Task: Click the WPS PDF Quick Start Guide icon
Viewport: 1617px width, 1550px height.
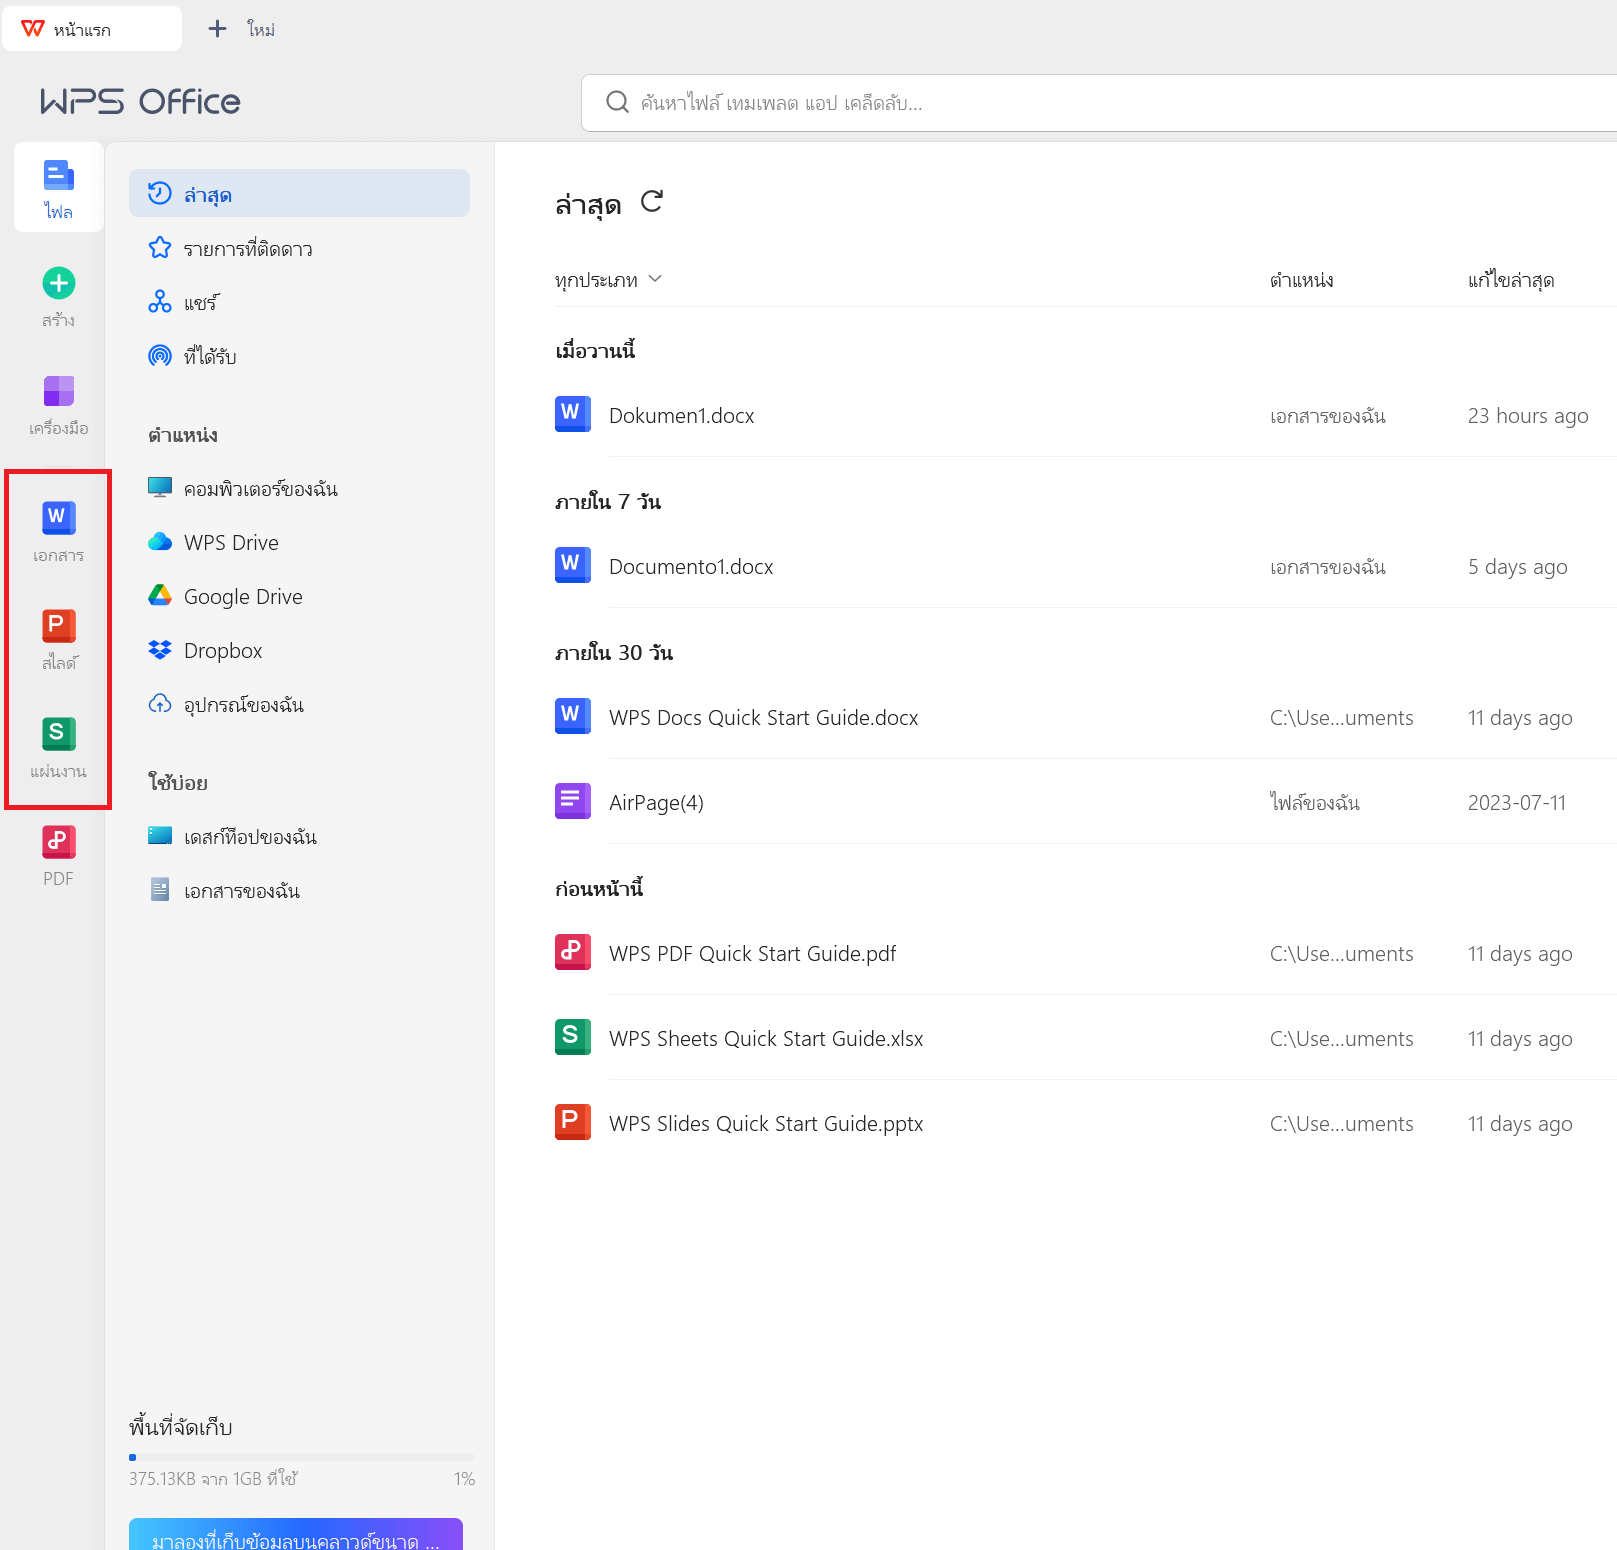Action: [573, 952]
